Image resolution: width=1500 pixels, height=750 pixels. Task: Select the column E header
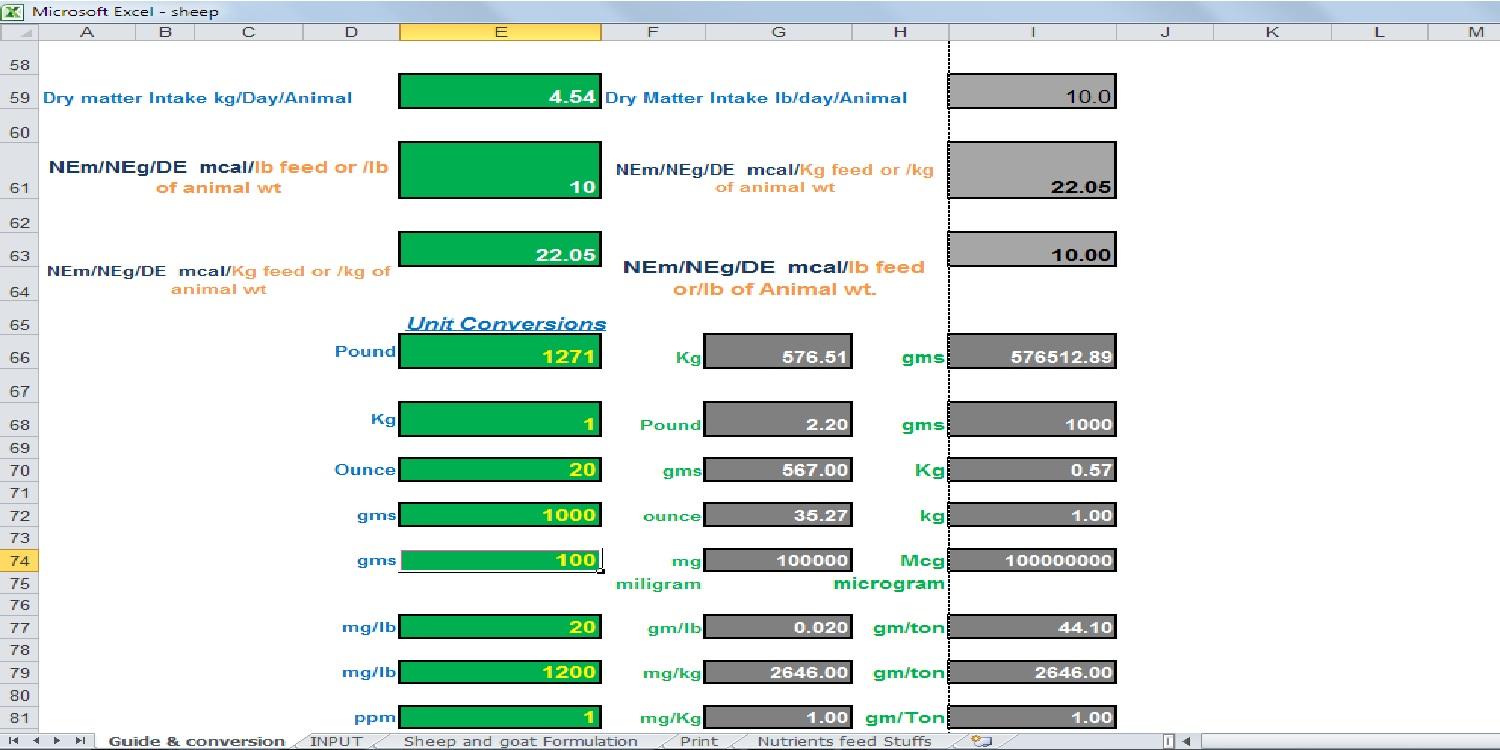click(500, 32)
